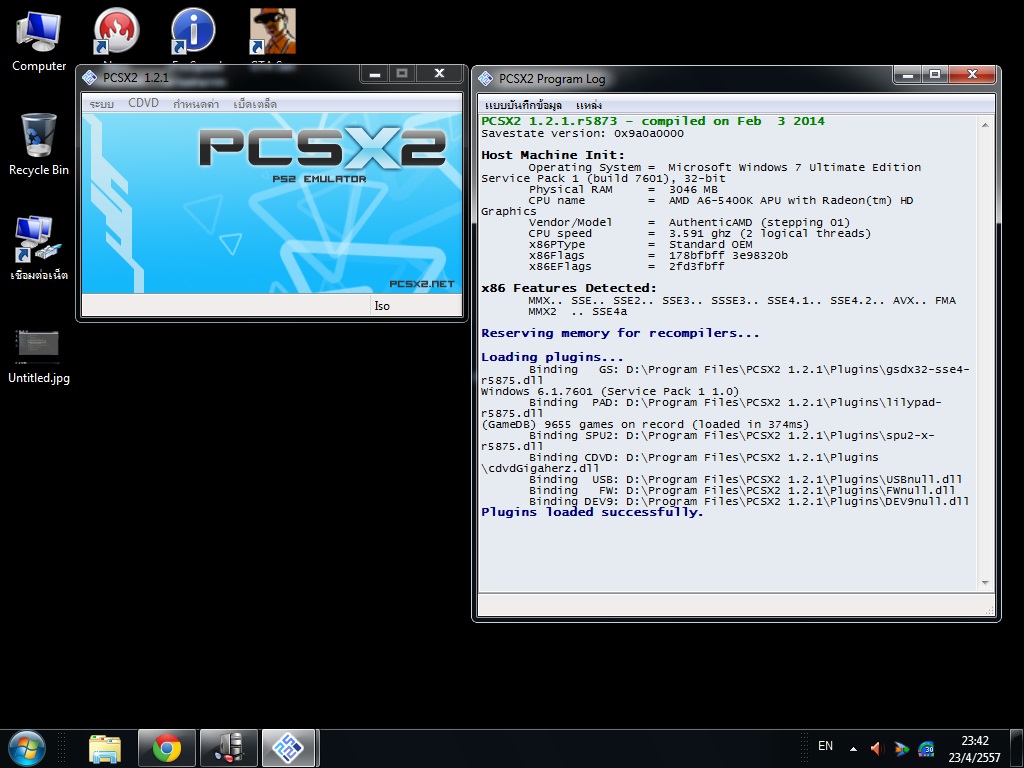Open the Computer desktop icon
The height and width of the screenshot is (768, 1024).
[39, 40]
